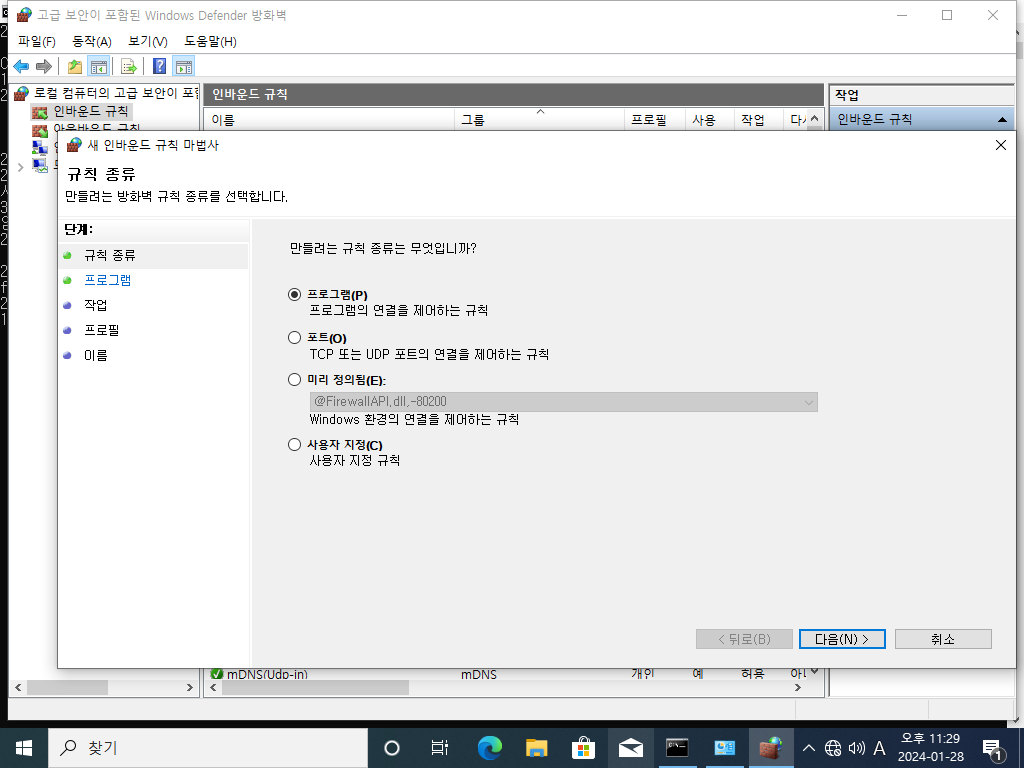Click the console tree scroll left arrow
1024x768 pixels.
pyautogui.click(x=18, y=688)
